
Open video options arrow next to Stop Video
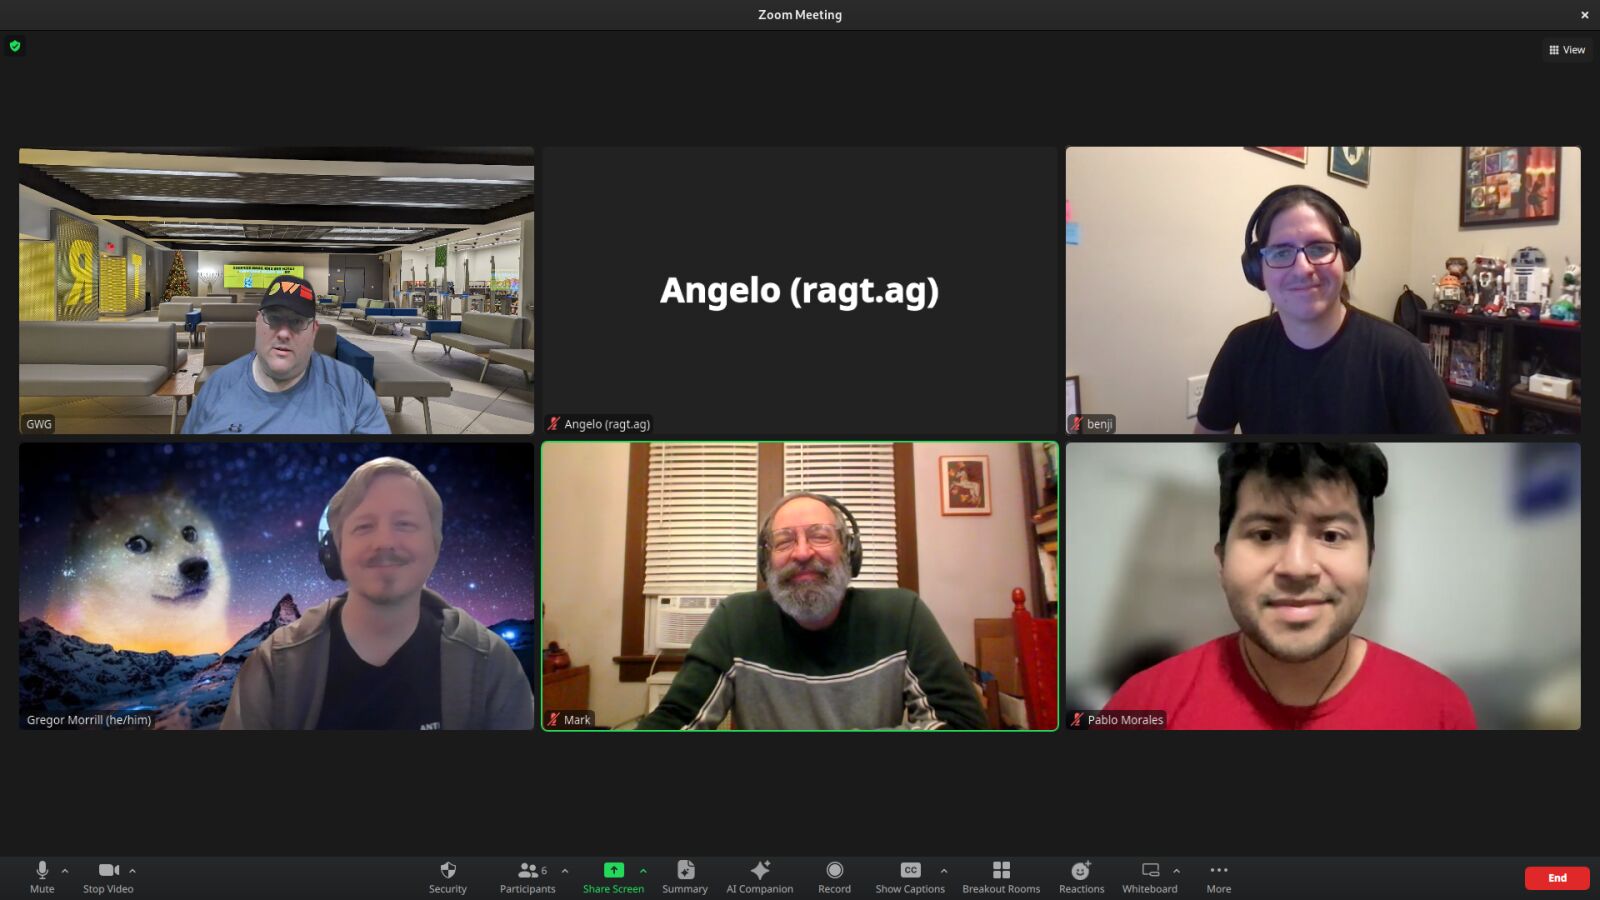[132, 871]
